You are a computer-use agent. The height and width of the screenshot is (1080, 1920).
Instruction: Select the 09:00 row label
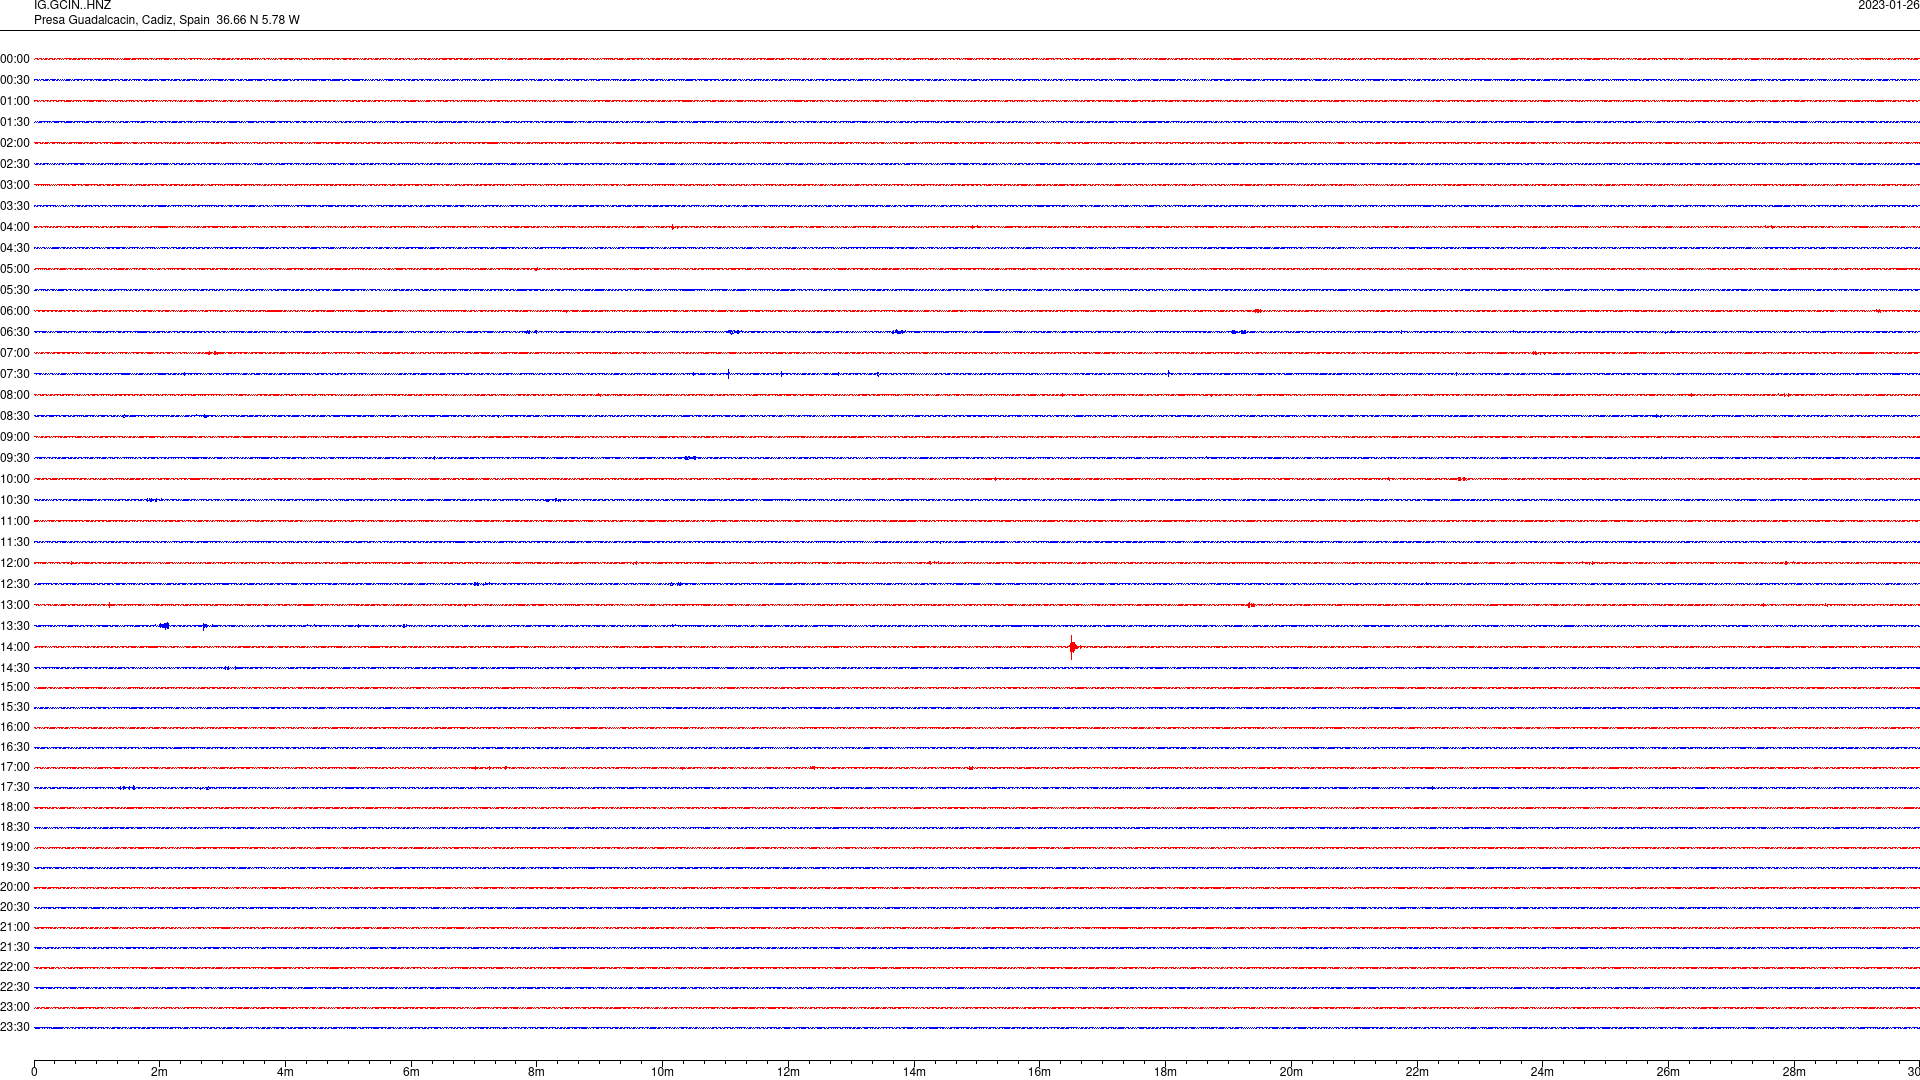click(x=15, y=437)
